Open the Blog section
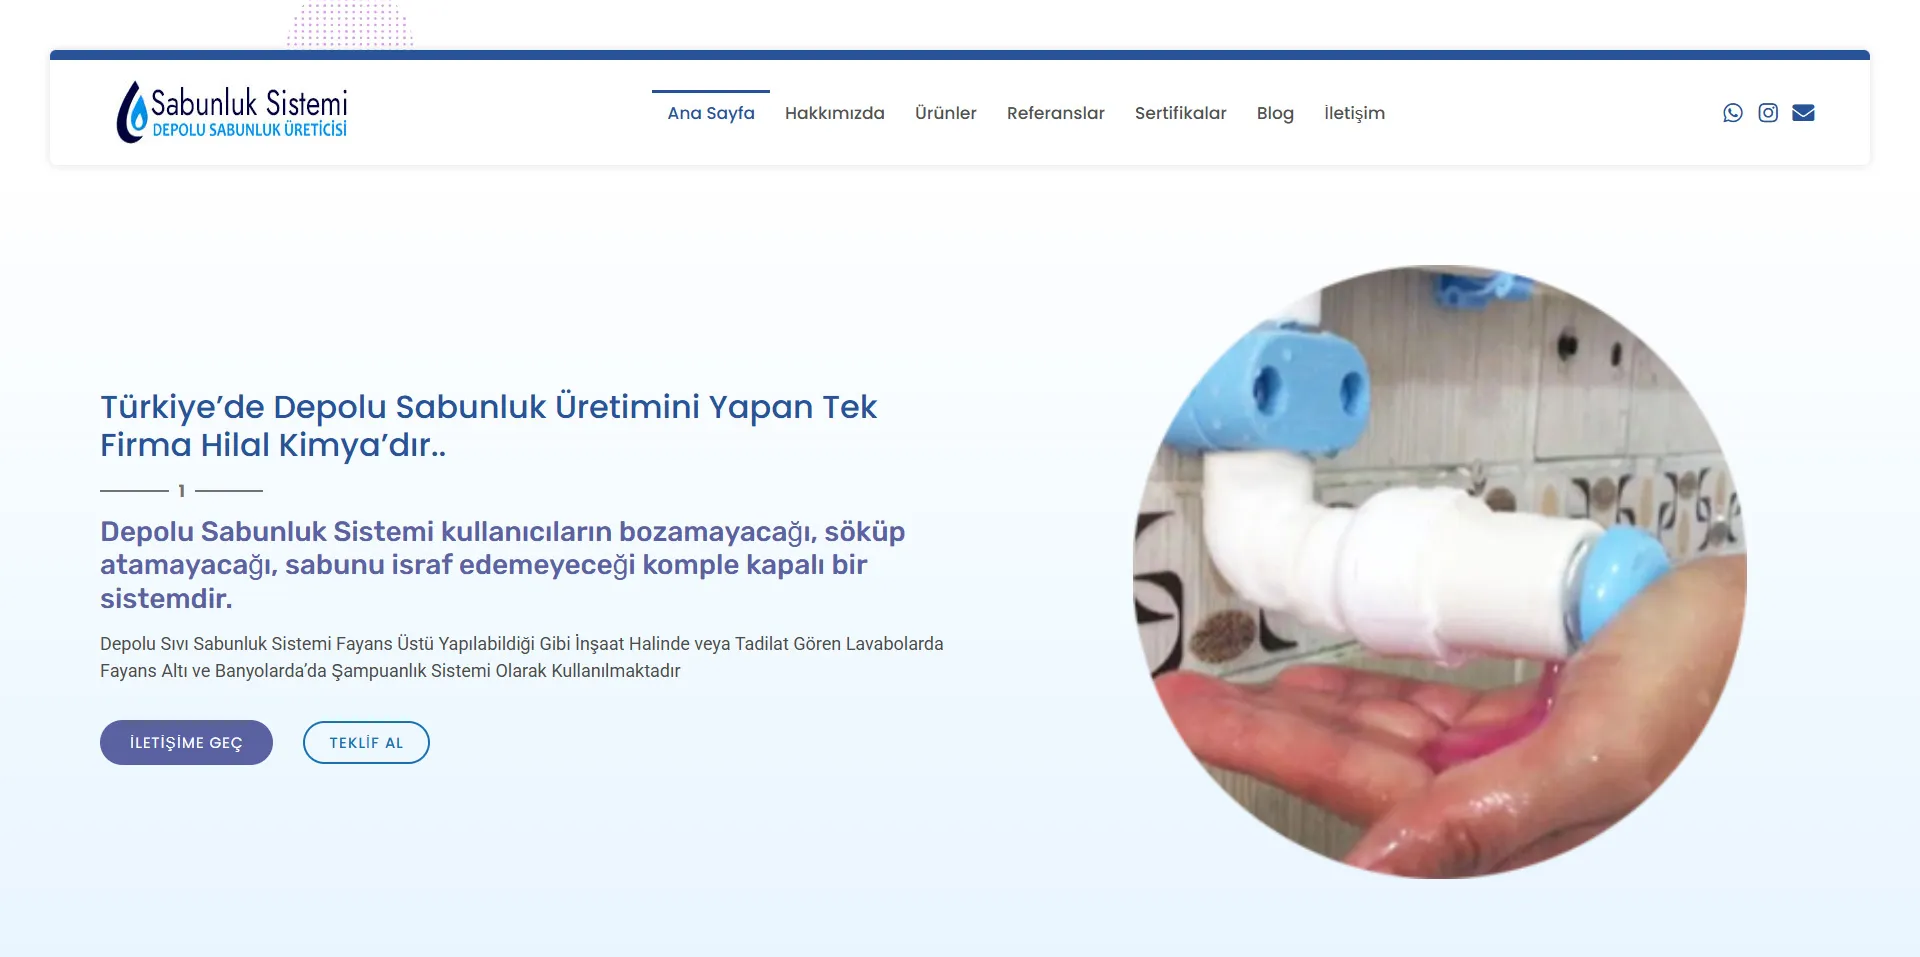The image size is (1920, 957). click(x=1275, y=113)
